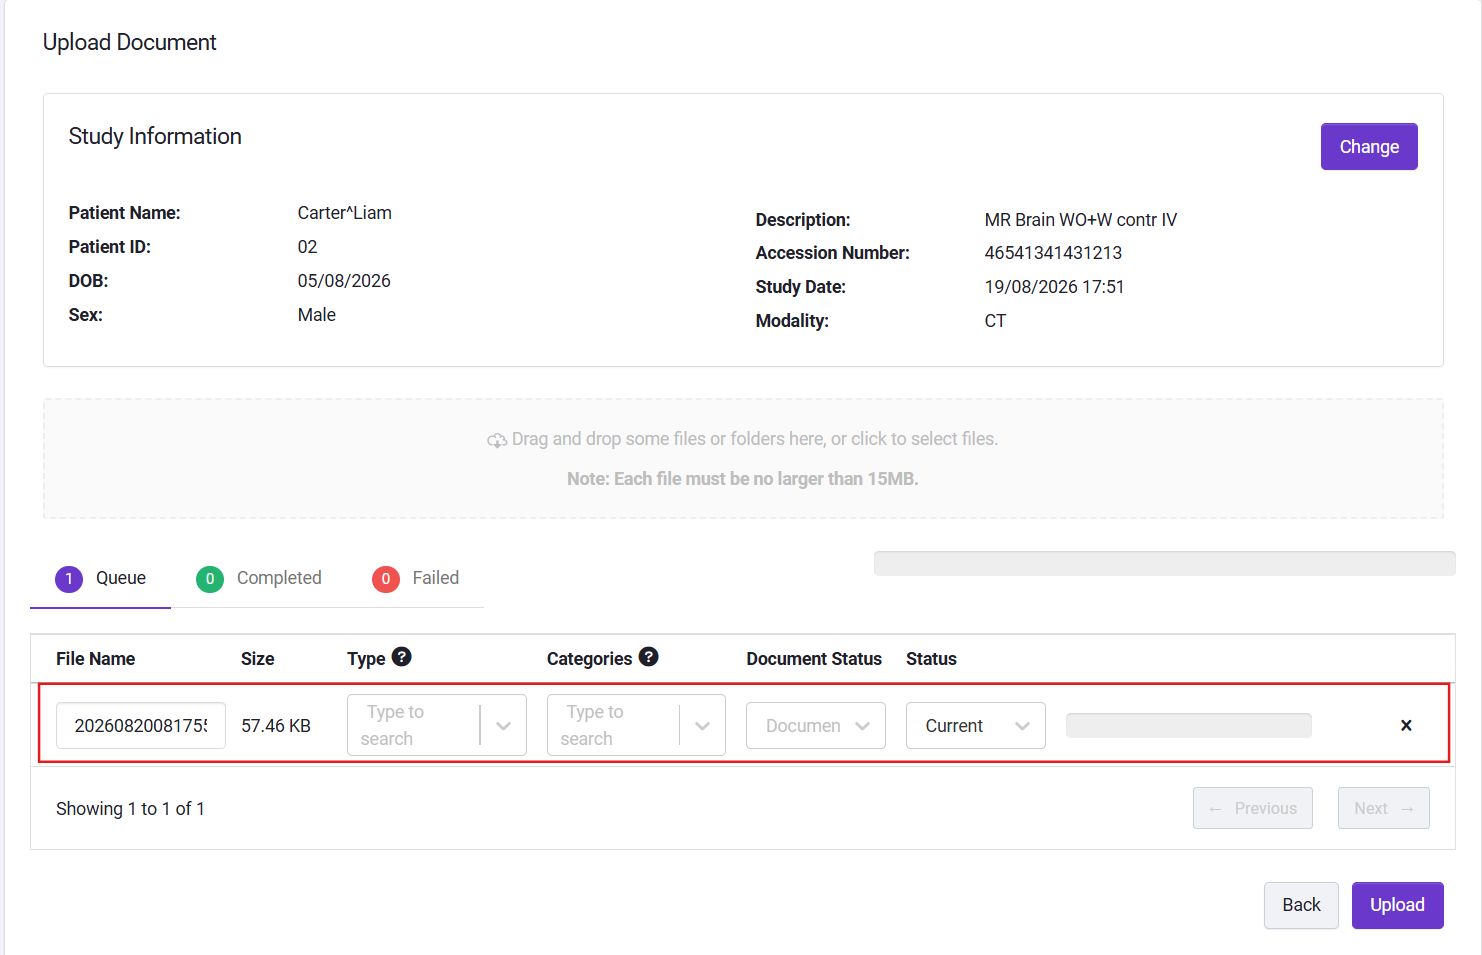
Task: Click the purple Upload button
Action: tap(1397, 905)
